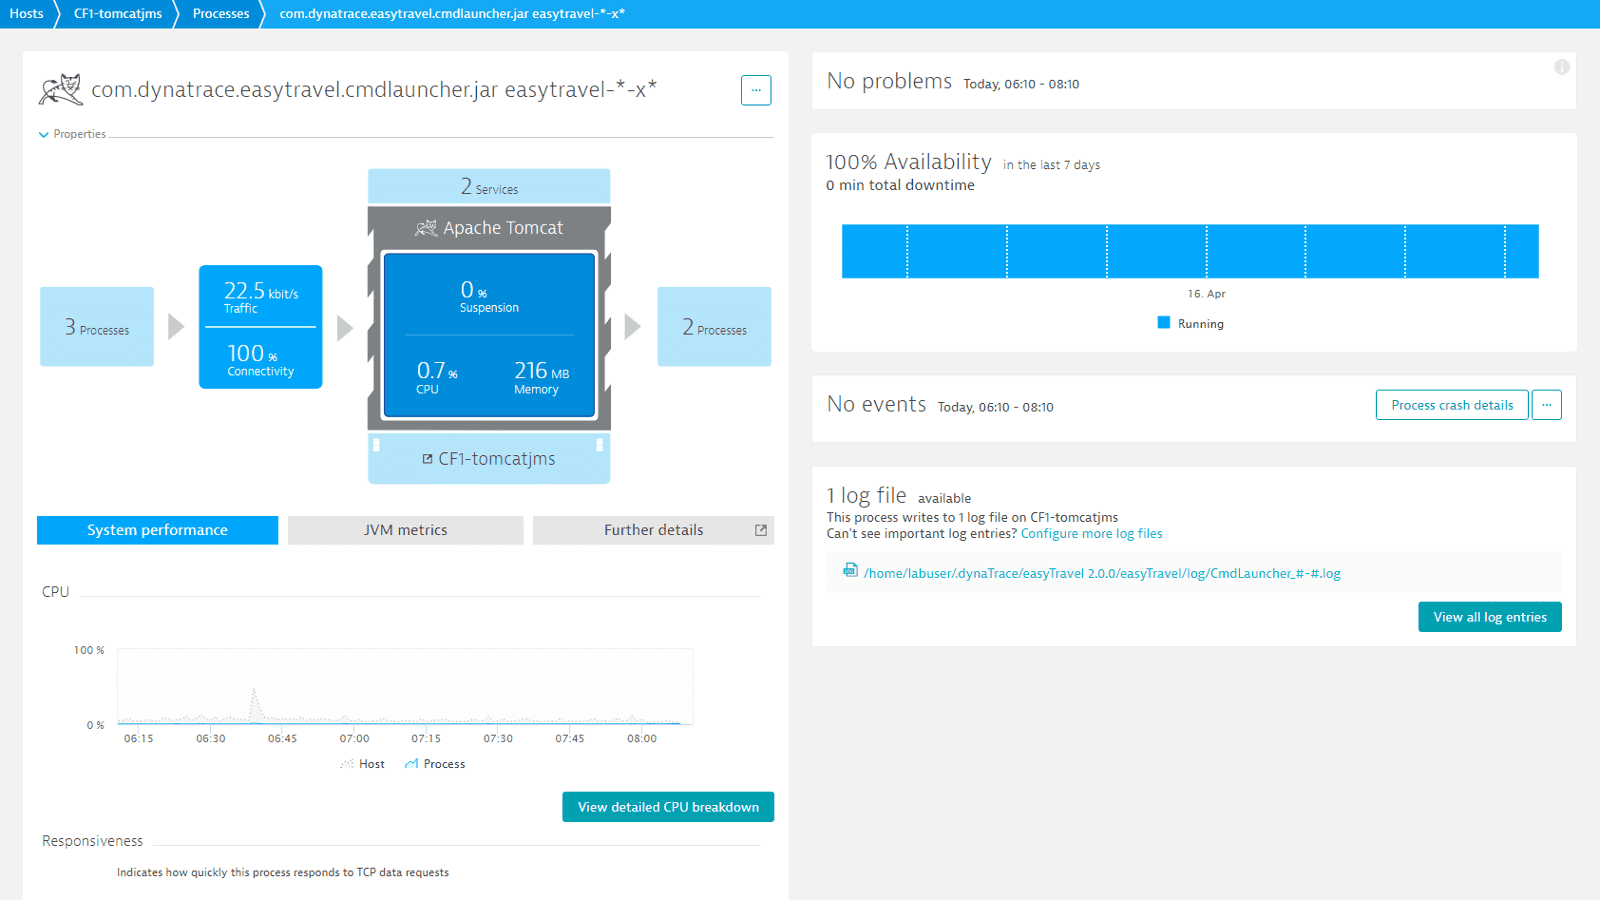Click the info icon in problems panel
This screenshot has width=1600, height=900.
tap(1562, 67)
